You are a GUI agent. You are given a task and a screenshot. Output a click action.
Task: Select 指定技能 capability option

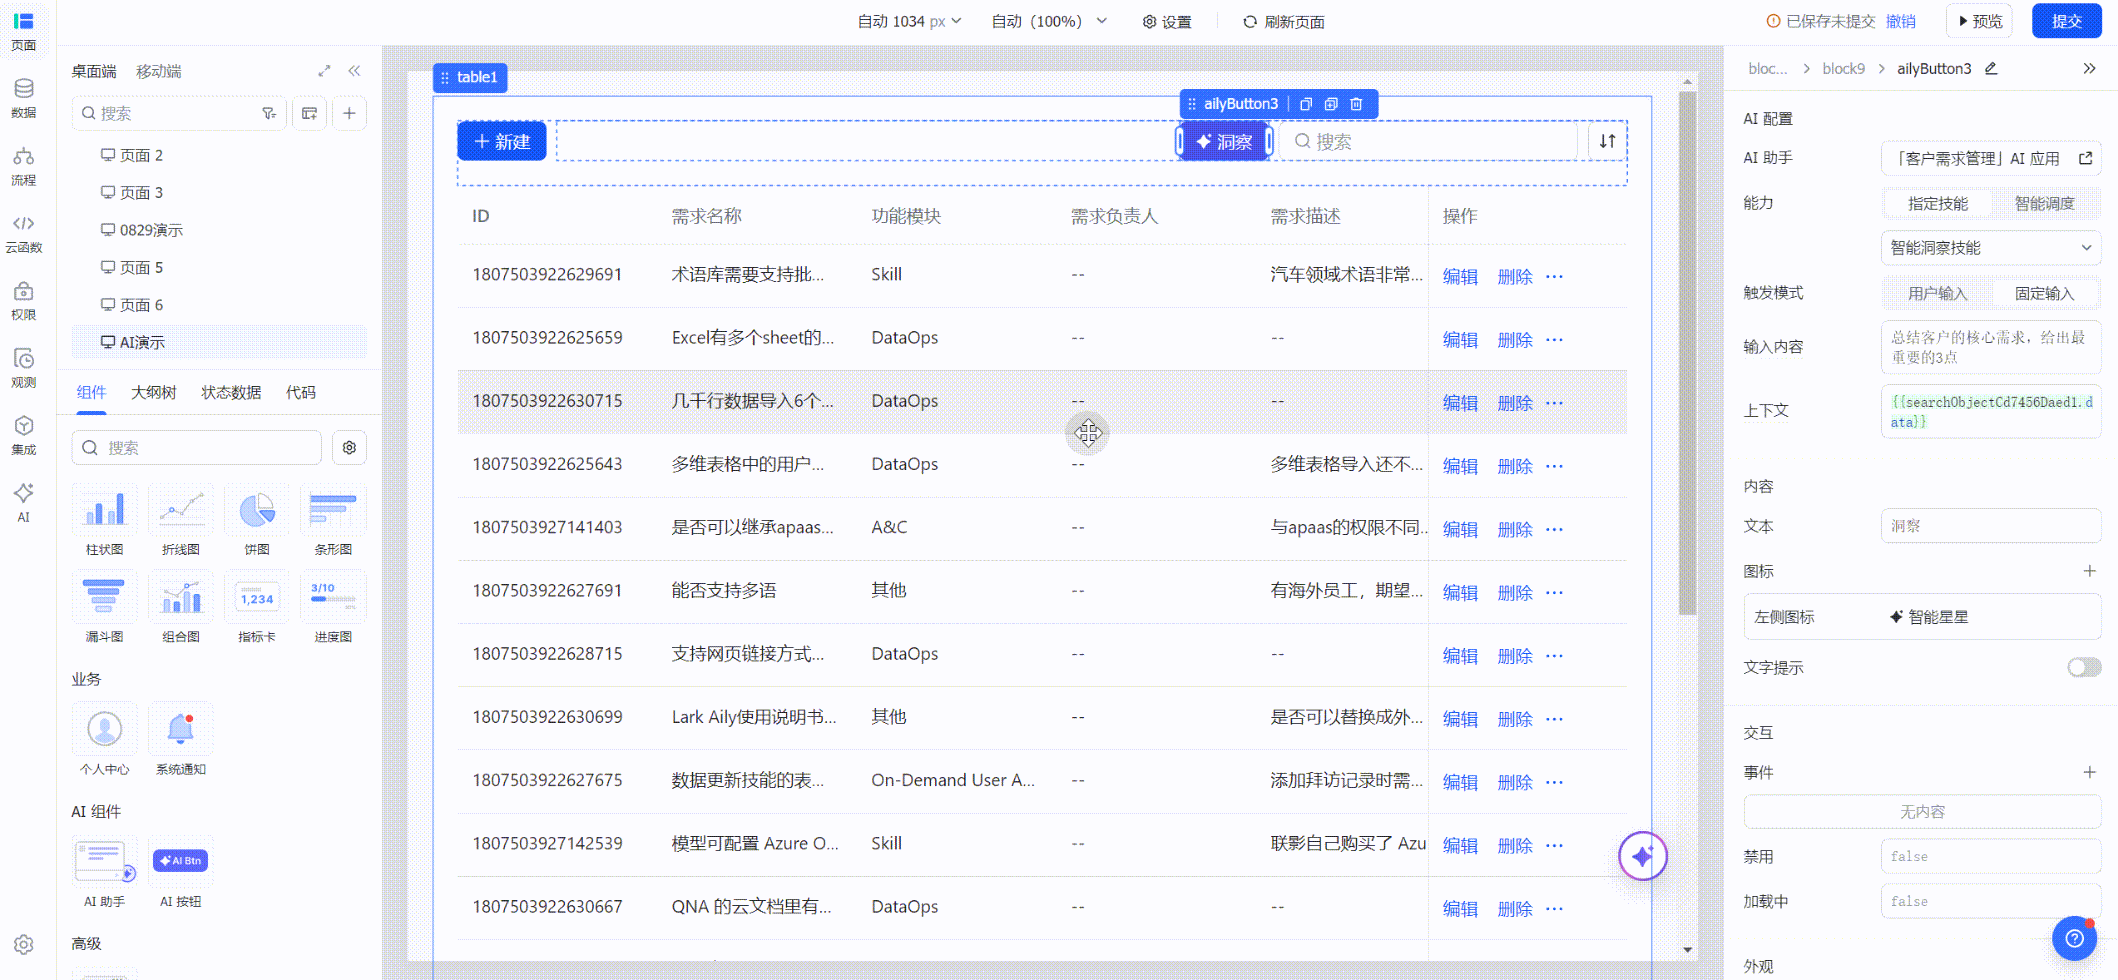[x=1937, y=203]
